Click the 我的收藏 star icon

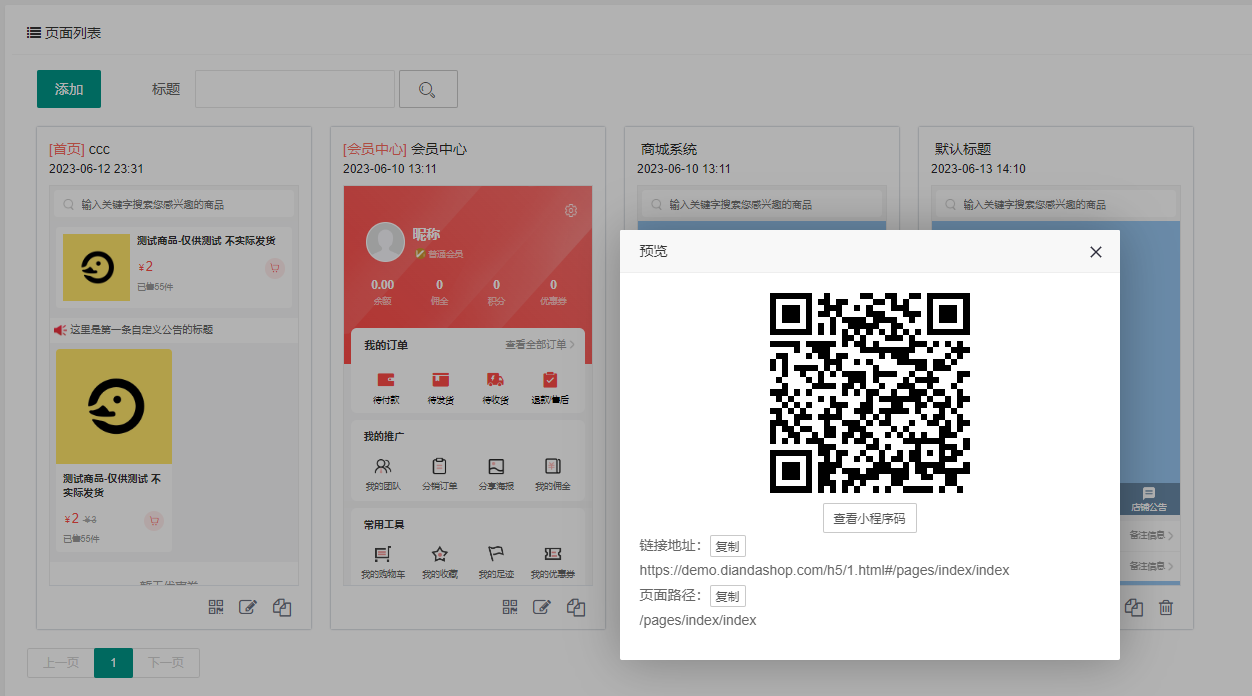[x=439, y=553]
